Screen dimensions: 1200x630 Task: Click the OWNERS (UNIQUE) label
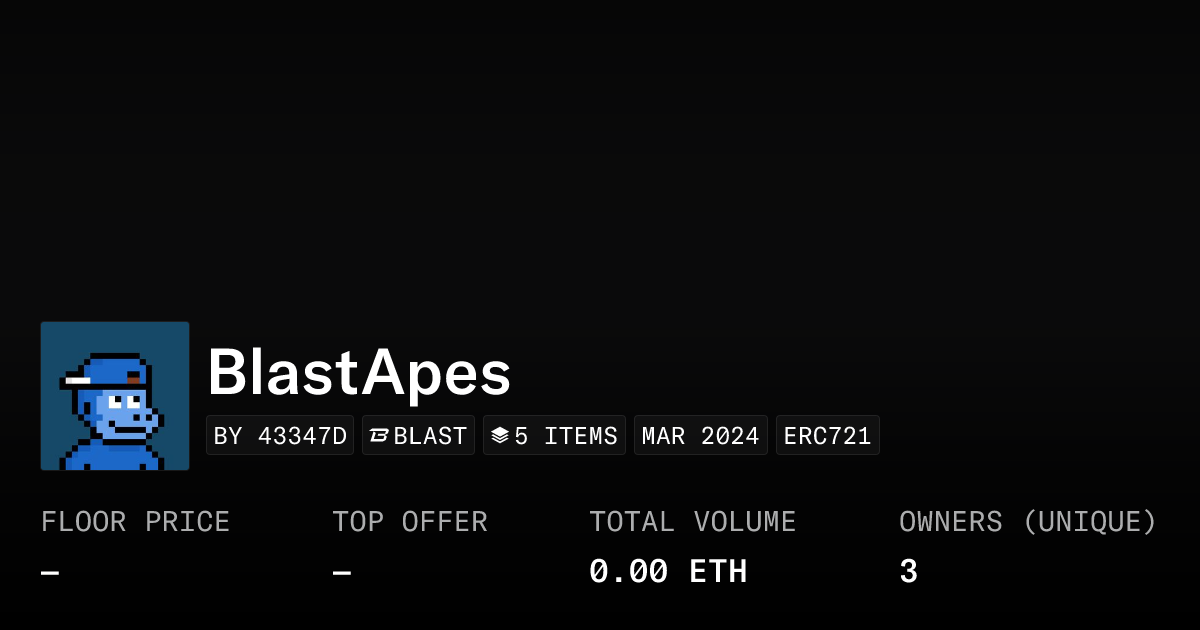1027,522
